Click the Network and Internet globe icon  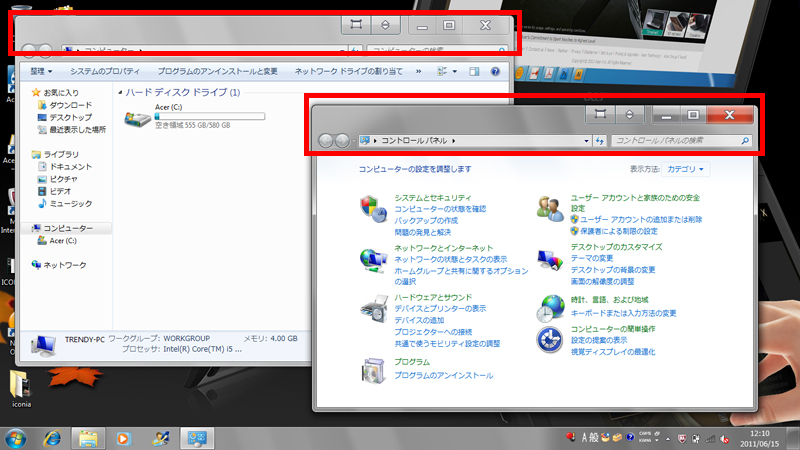click(x=372, y=258)
